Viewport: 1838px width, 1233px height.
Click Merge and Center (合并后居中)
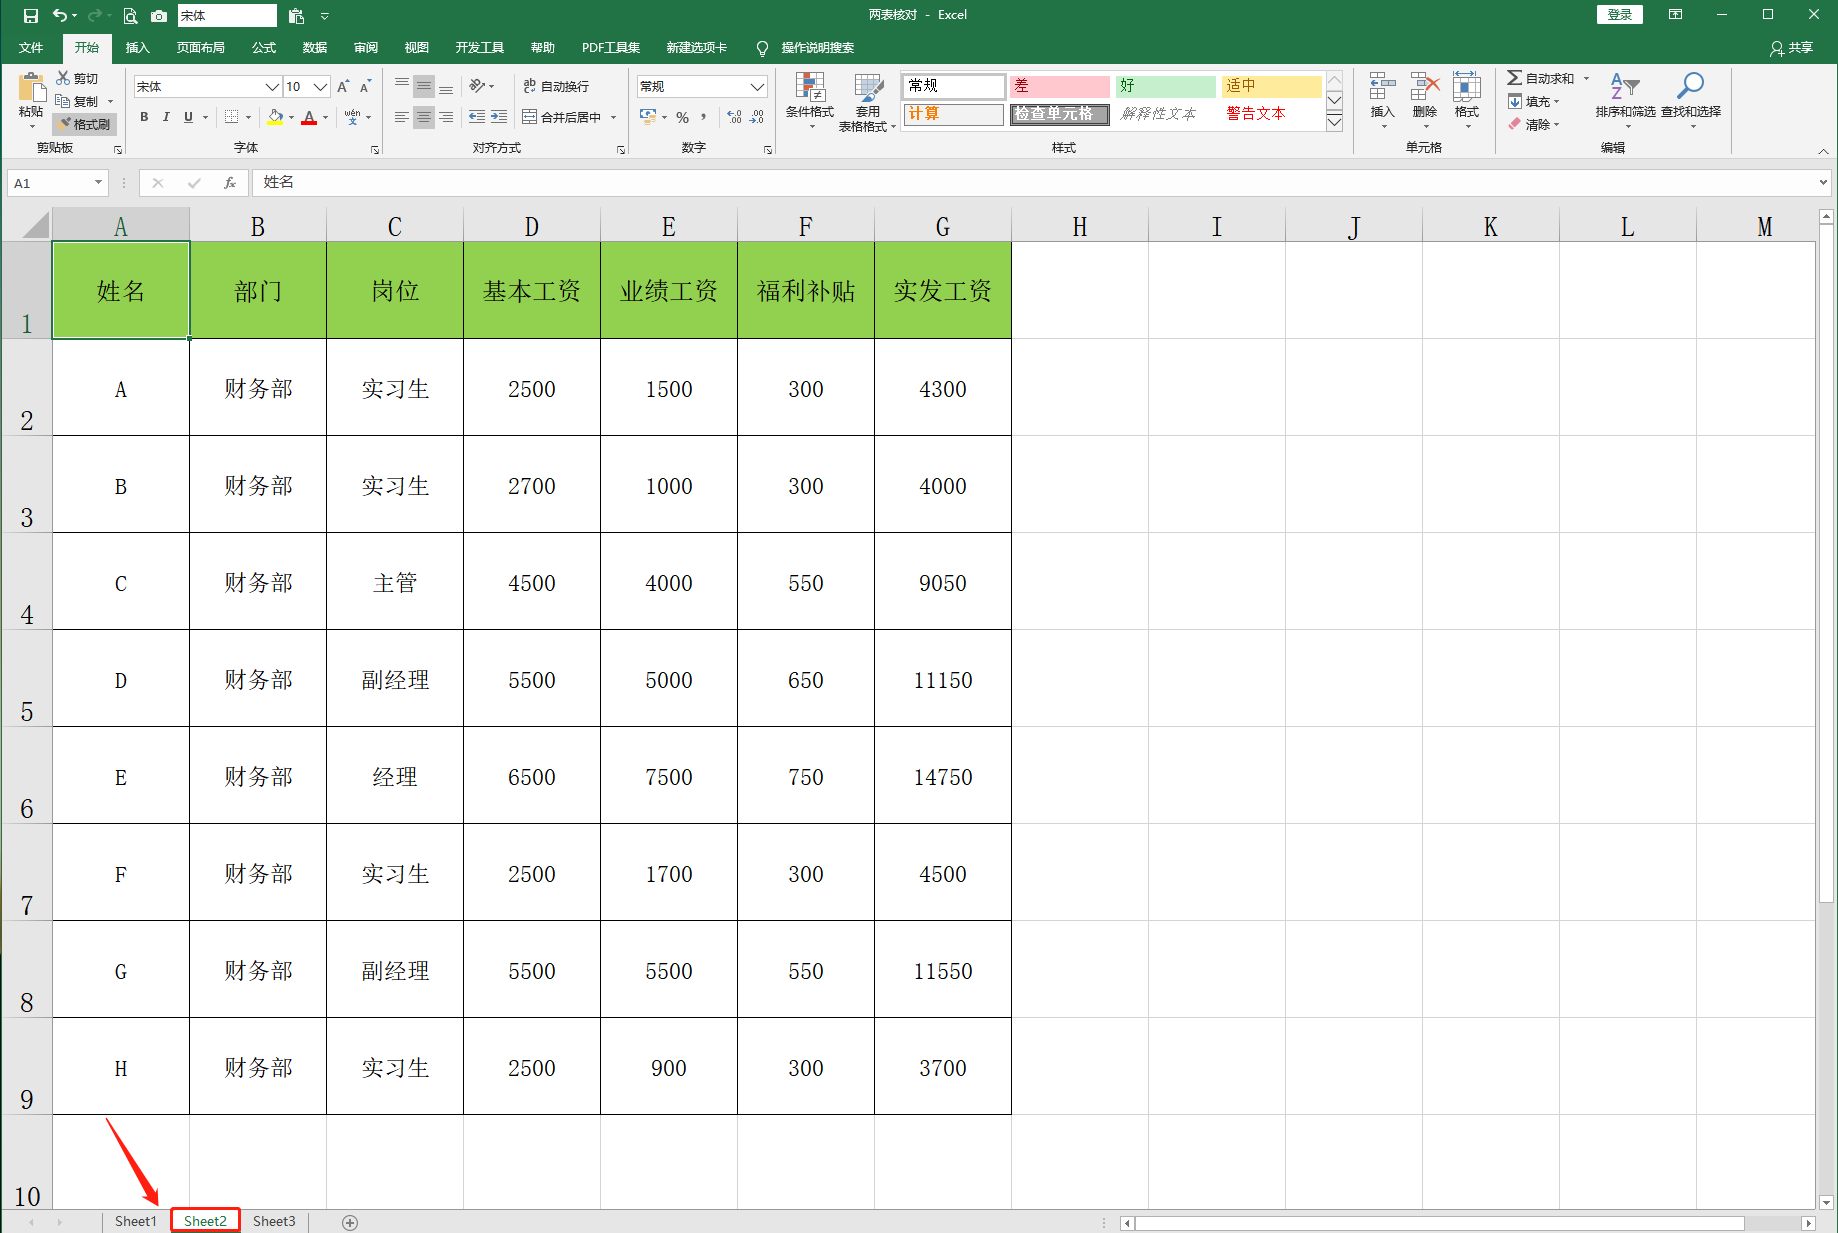pyautogui.click(x=562, y=117)
